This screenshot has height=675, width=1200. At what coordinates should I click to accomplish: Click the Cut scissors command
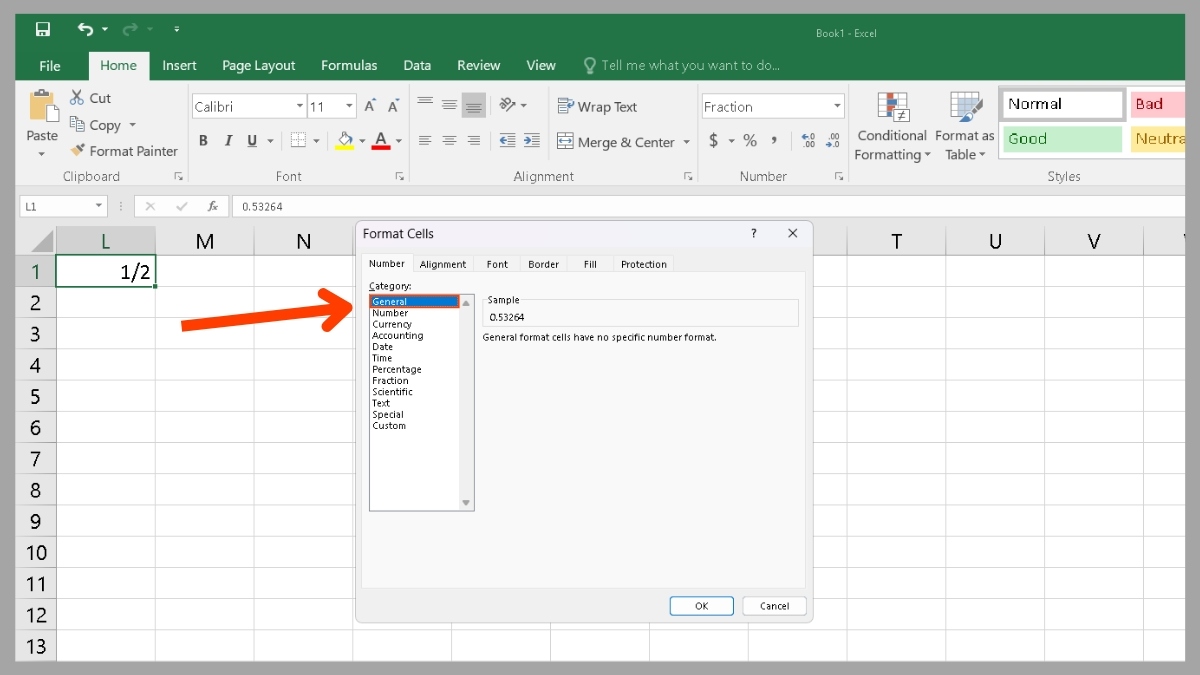(90, 98)
